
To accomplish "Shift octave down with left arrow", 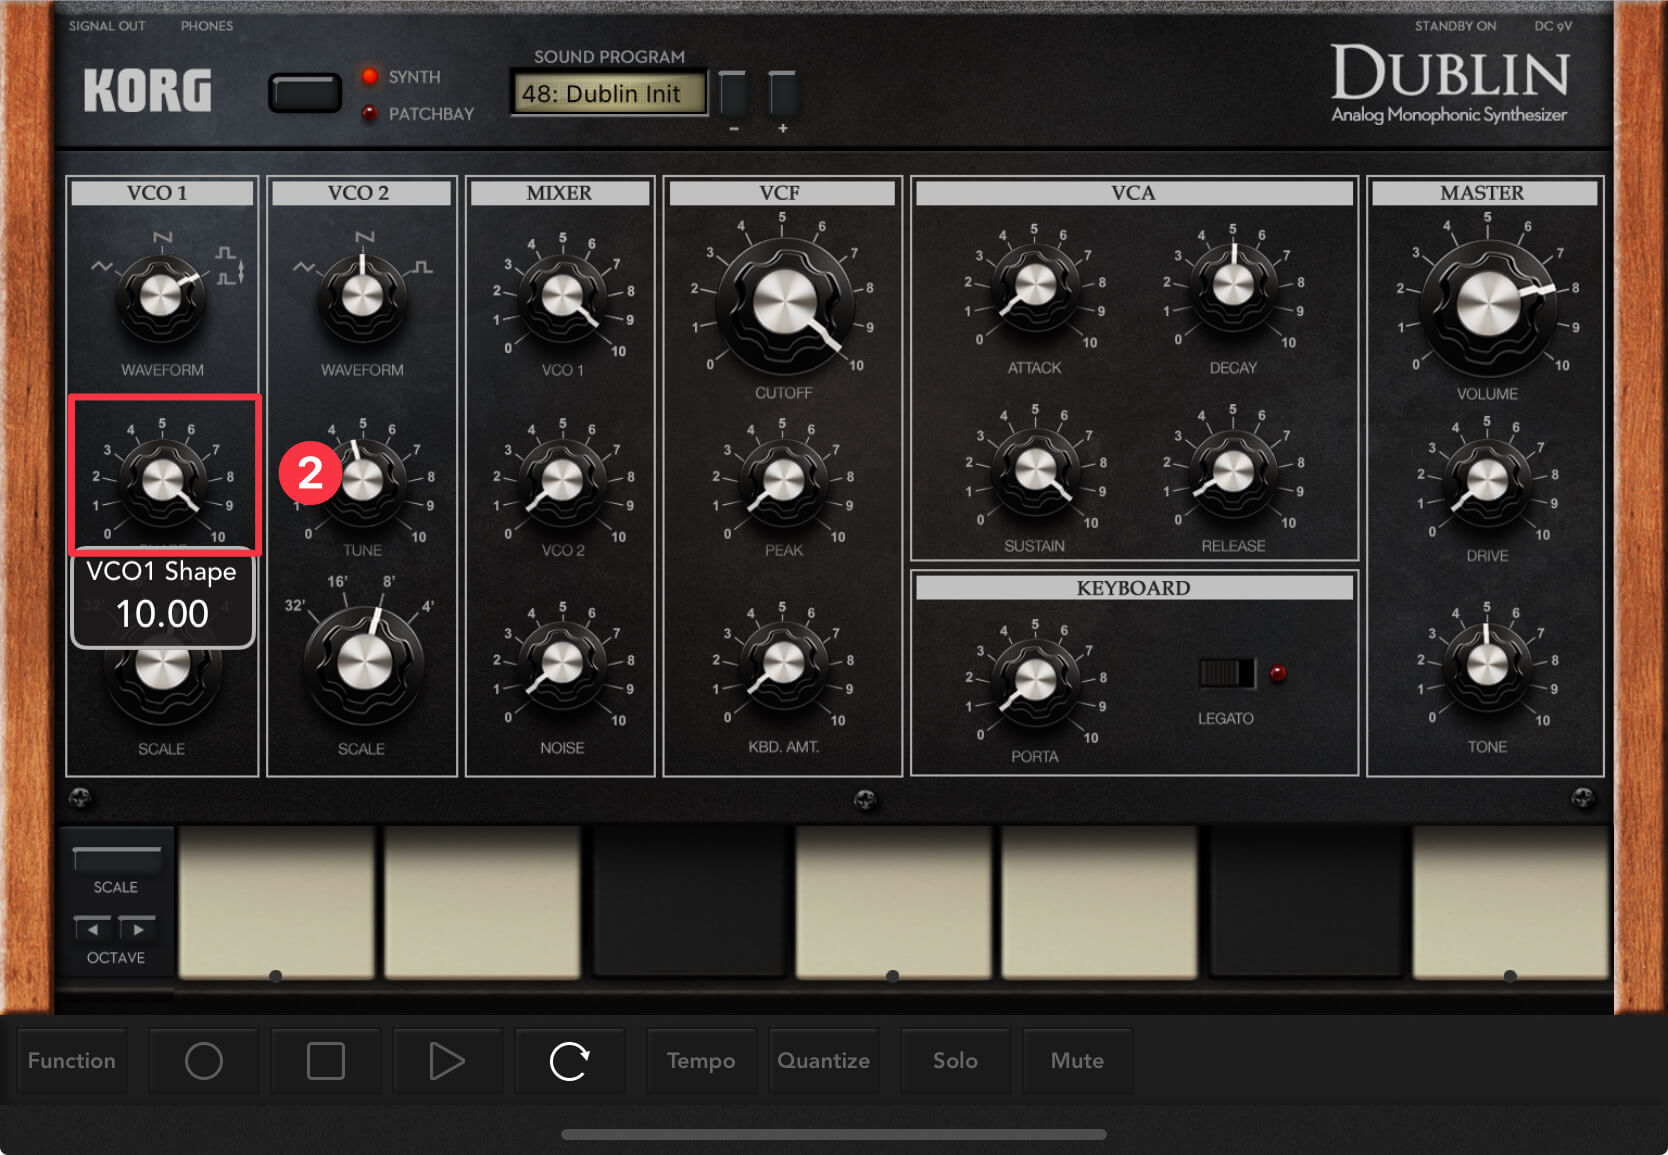I will 94,929.
